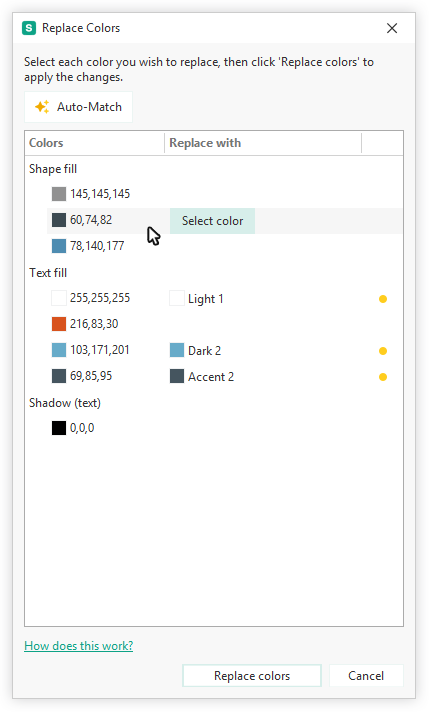Select the orange 216,83,30 swatch
This screenshot has width=429, height=712.
coord(59,324)
